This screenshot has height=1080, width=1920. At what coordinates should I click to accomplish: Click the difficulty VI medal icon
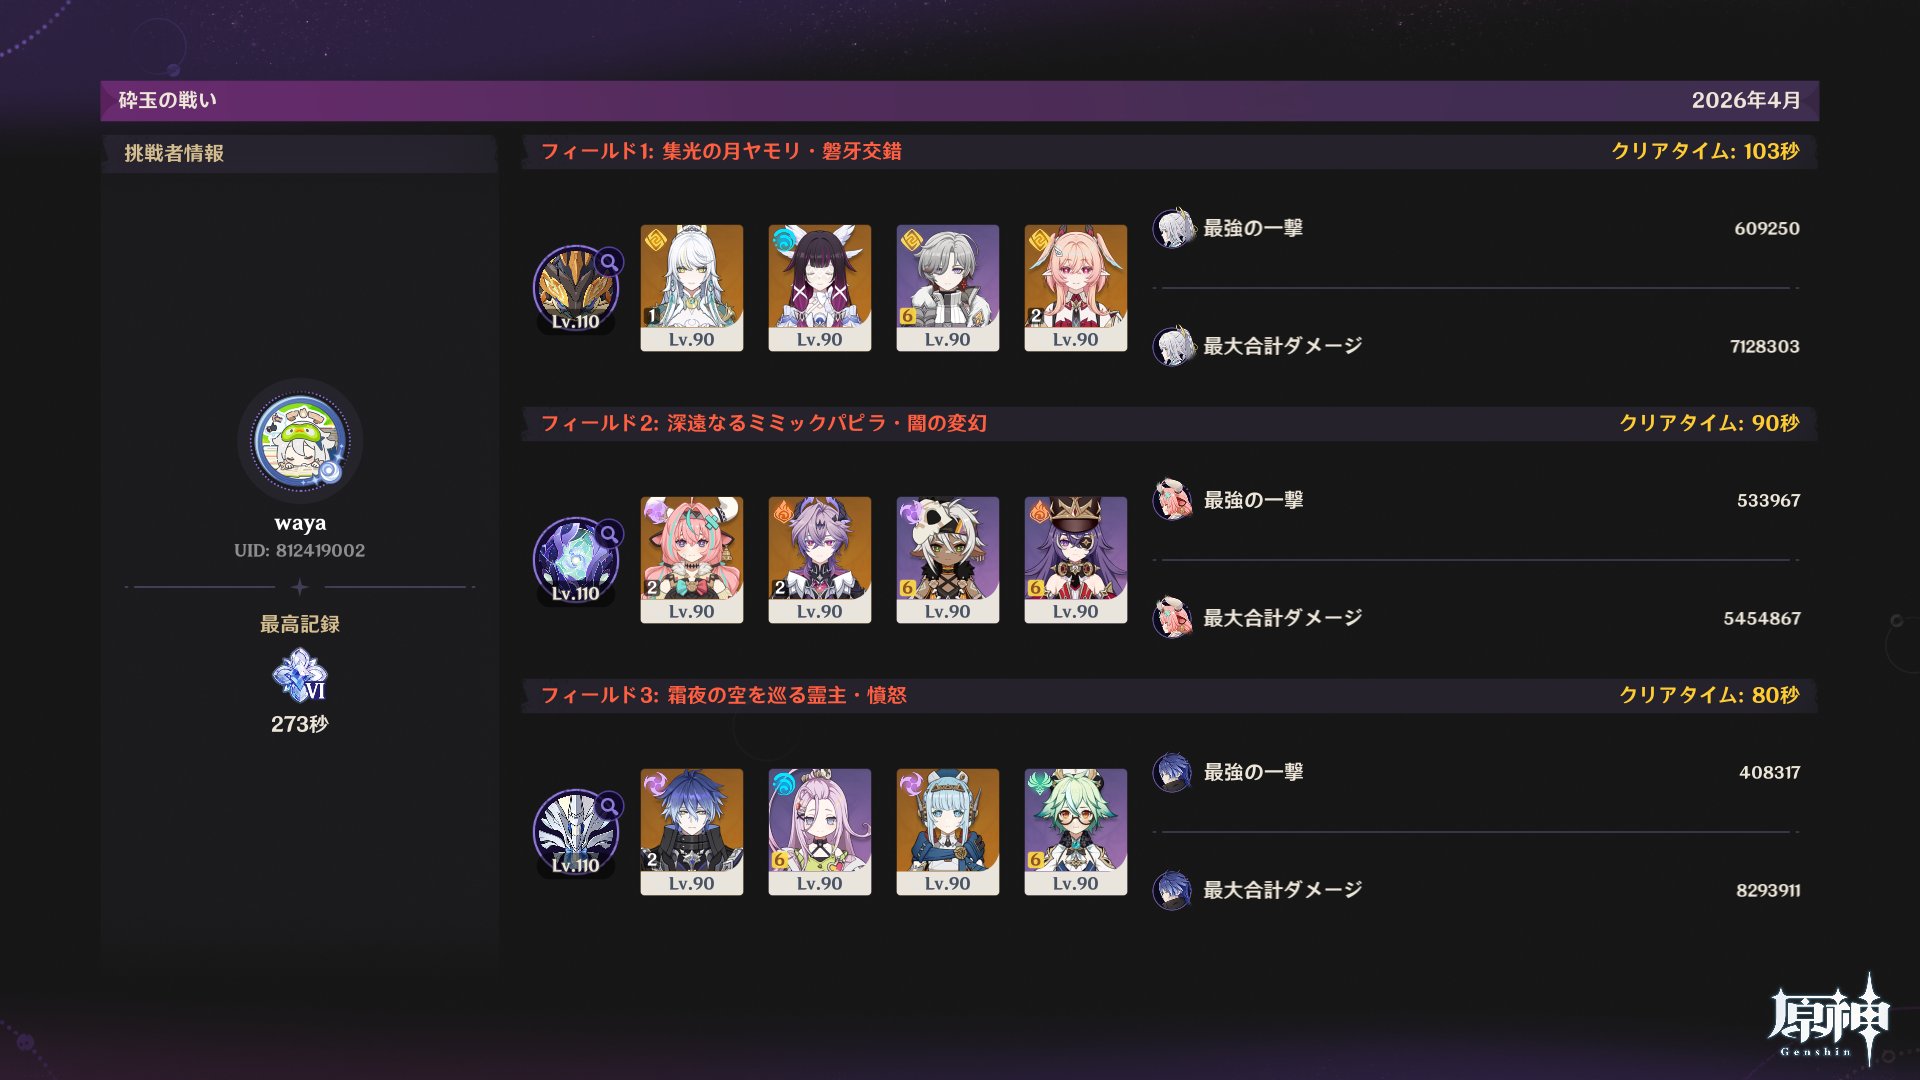click(300, 675)
